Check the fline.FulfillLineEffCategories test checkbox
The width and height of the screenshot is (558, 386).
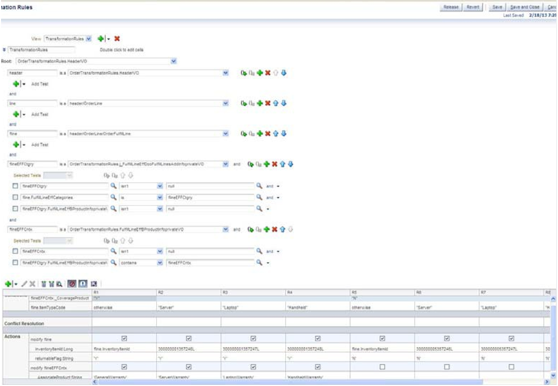[15, 197]
